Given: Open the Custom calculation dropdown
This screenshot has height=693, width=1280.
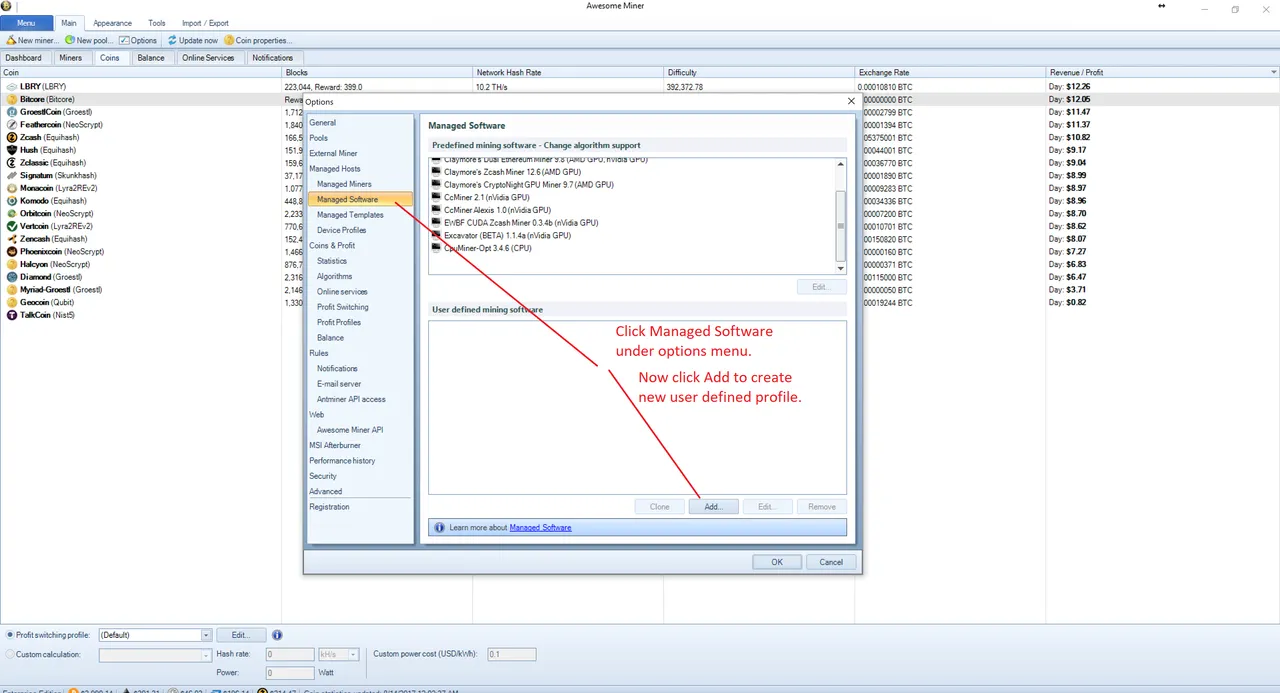Looking at the screenshot, I should click(207, 655).
